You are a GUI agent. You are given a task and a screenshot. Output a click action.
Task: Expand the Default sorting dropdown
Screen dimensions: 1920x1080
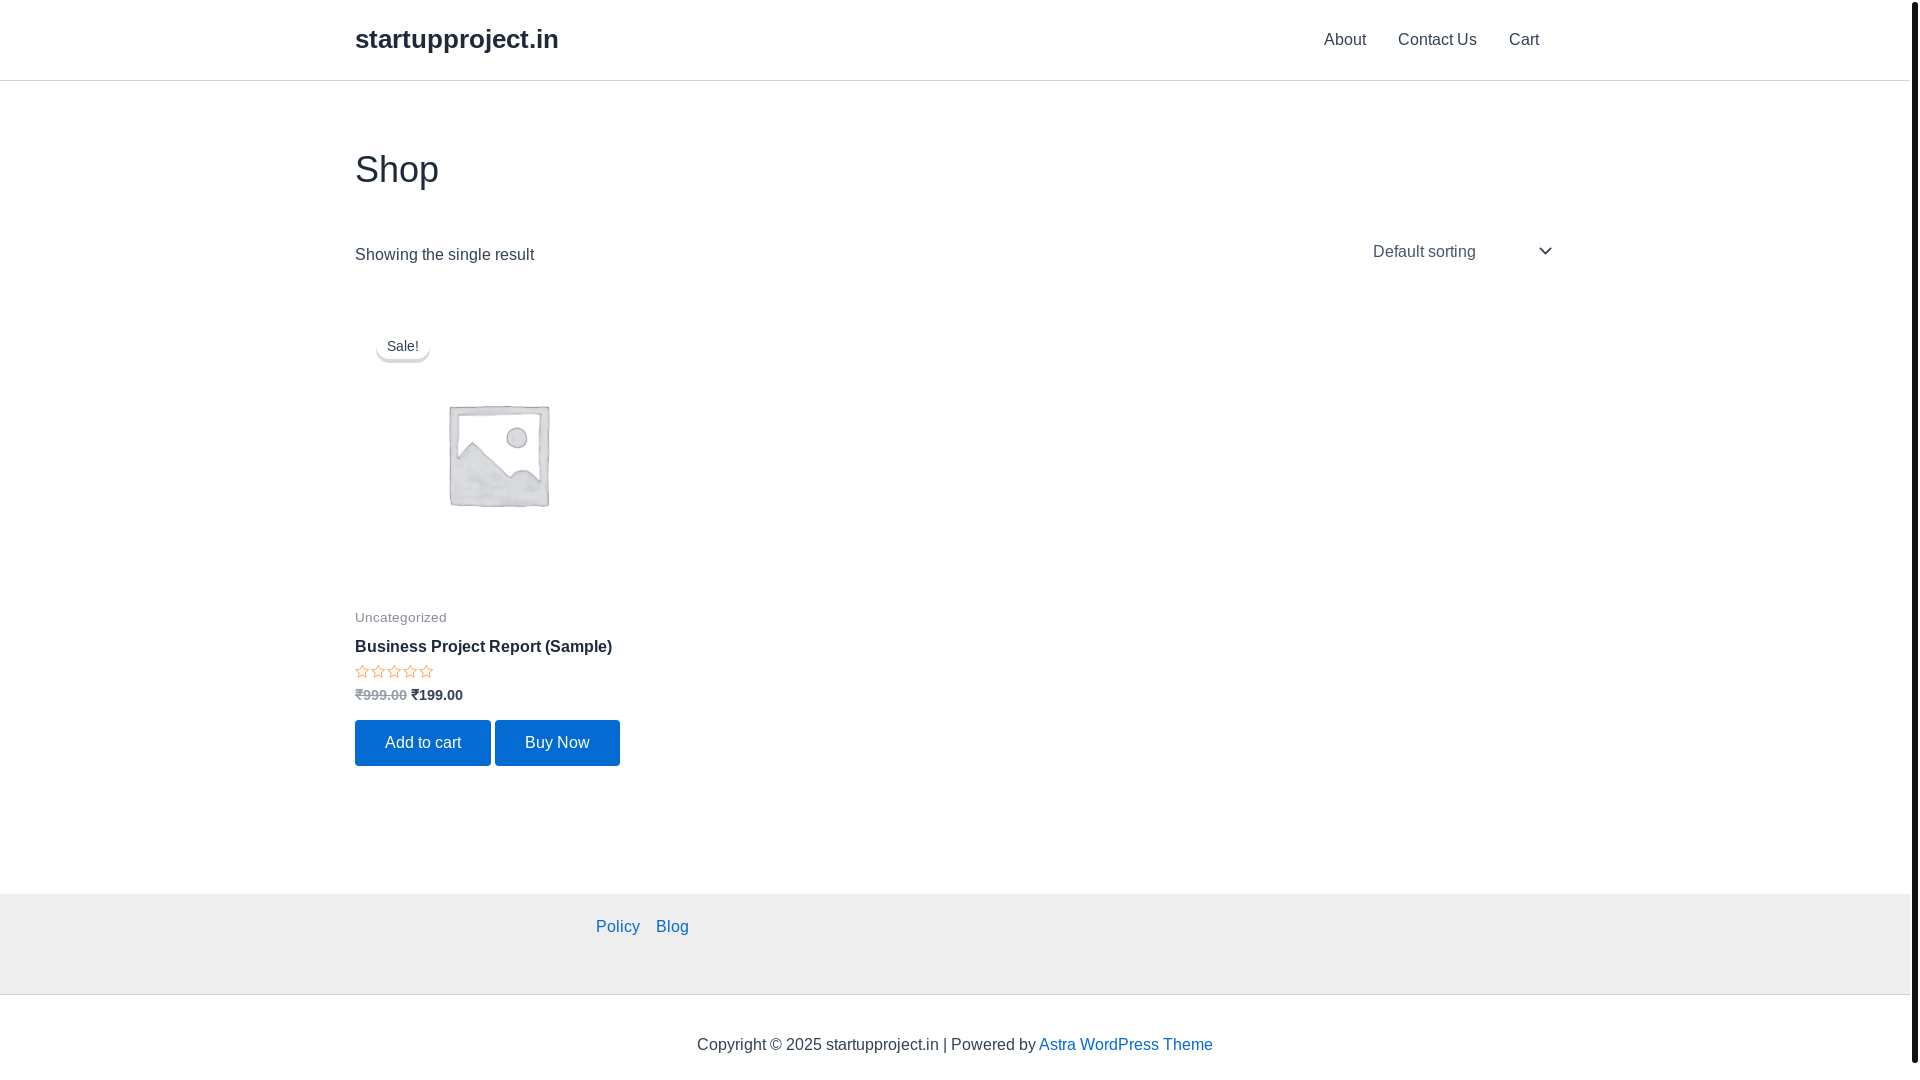(x=1462, y=251)
